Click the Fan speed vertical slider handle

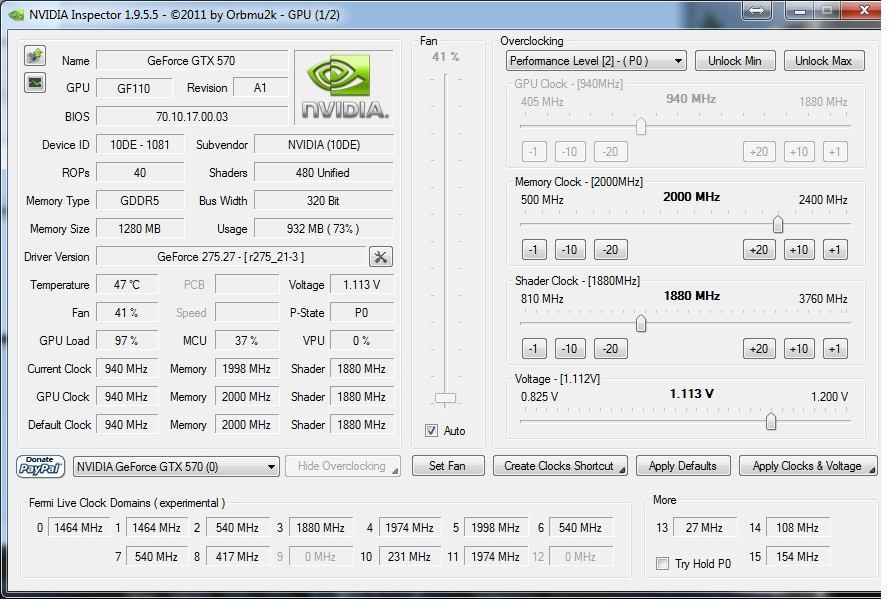(x=445, y=398)
